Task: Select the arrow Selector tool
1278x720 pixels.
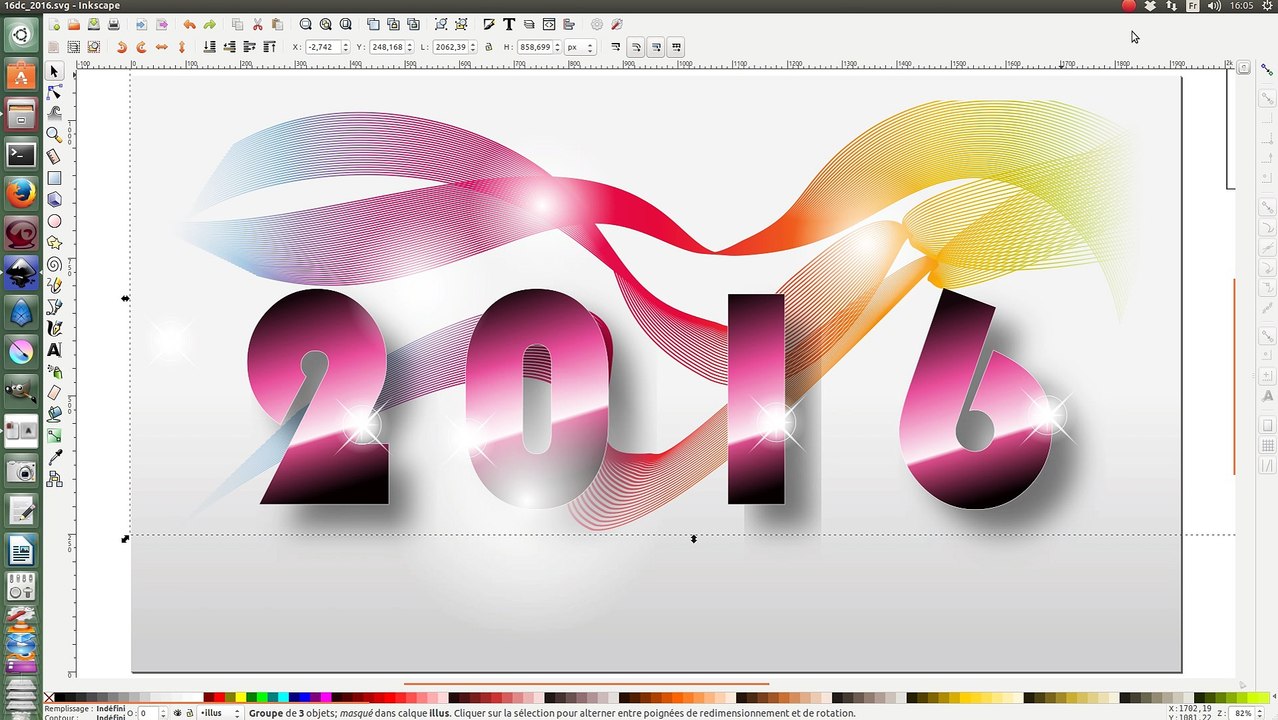Action: (x=54, y=71)
